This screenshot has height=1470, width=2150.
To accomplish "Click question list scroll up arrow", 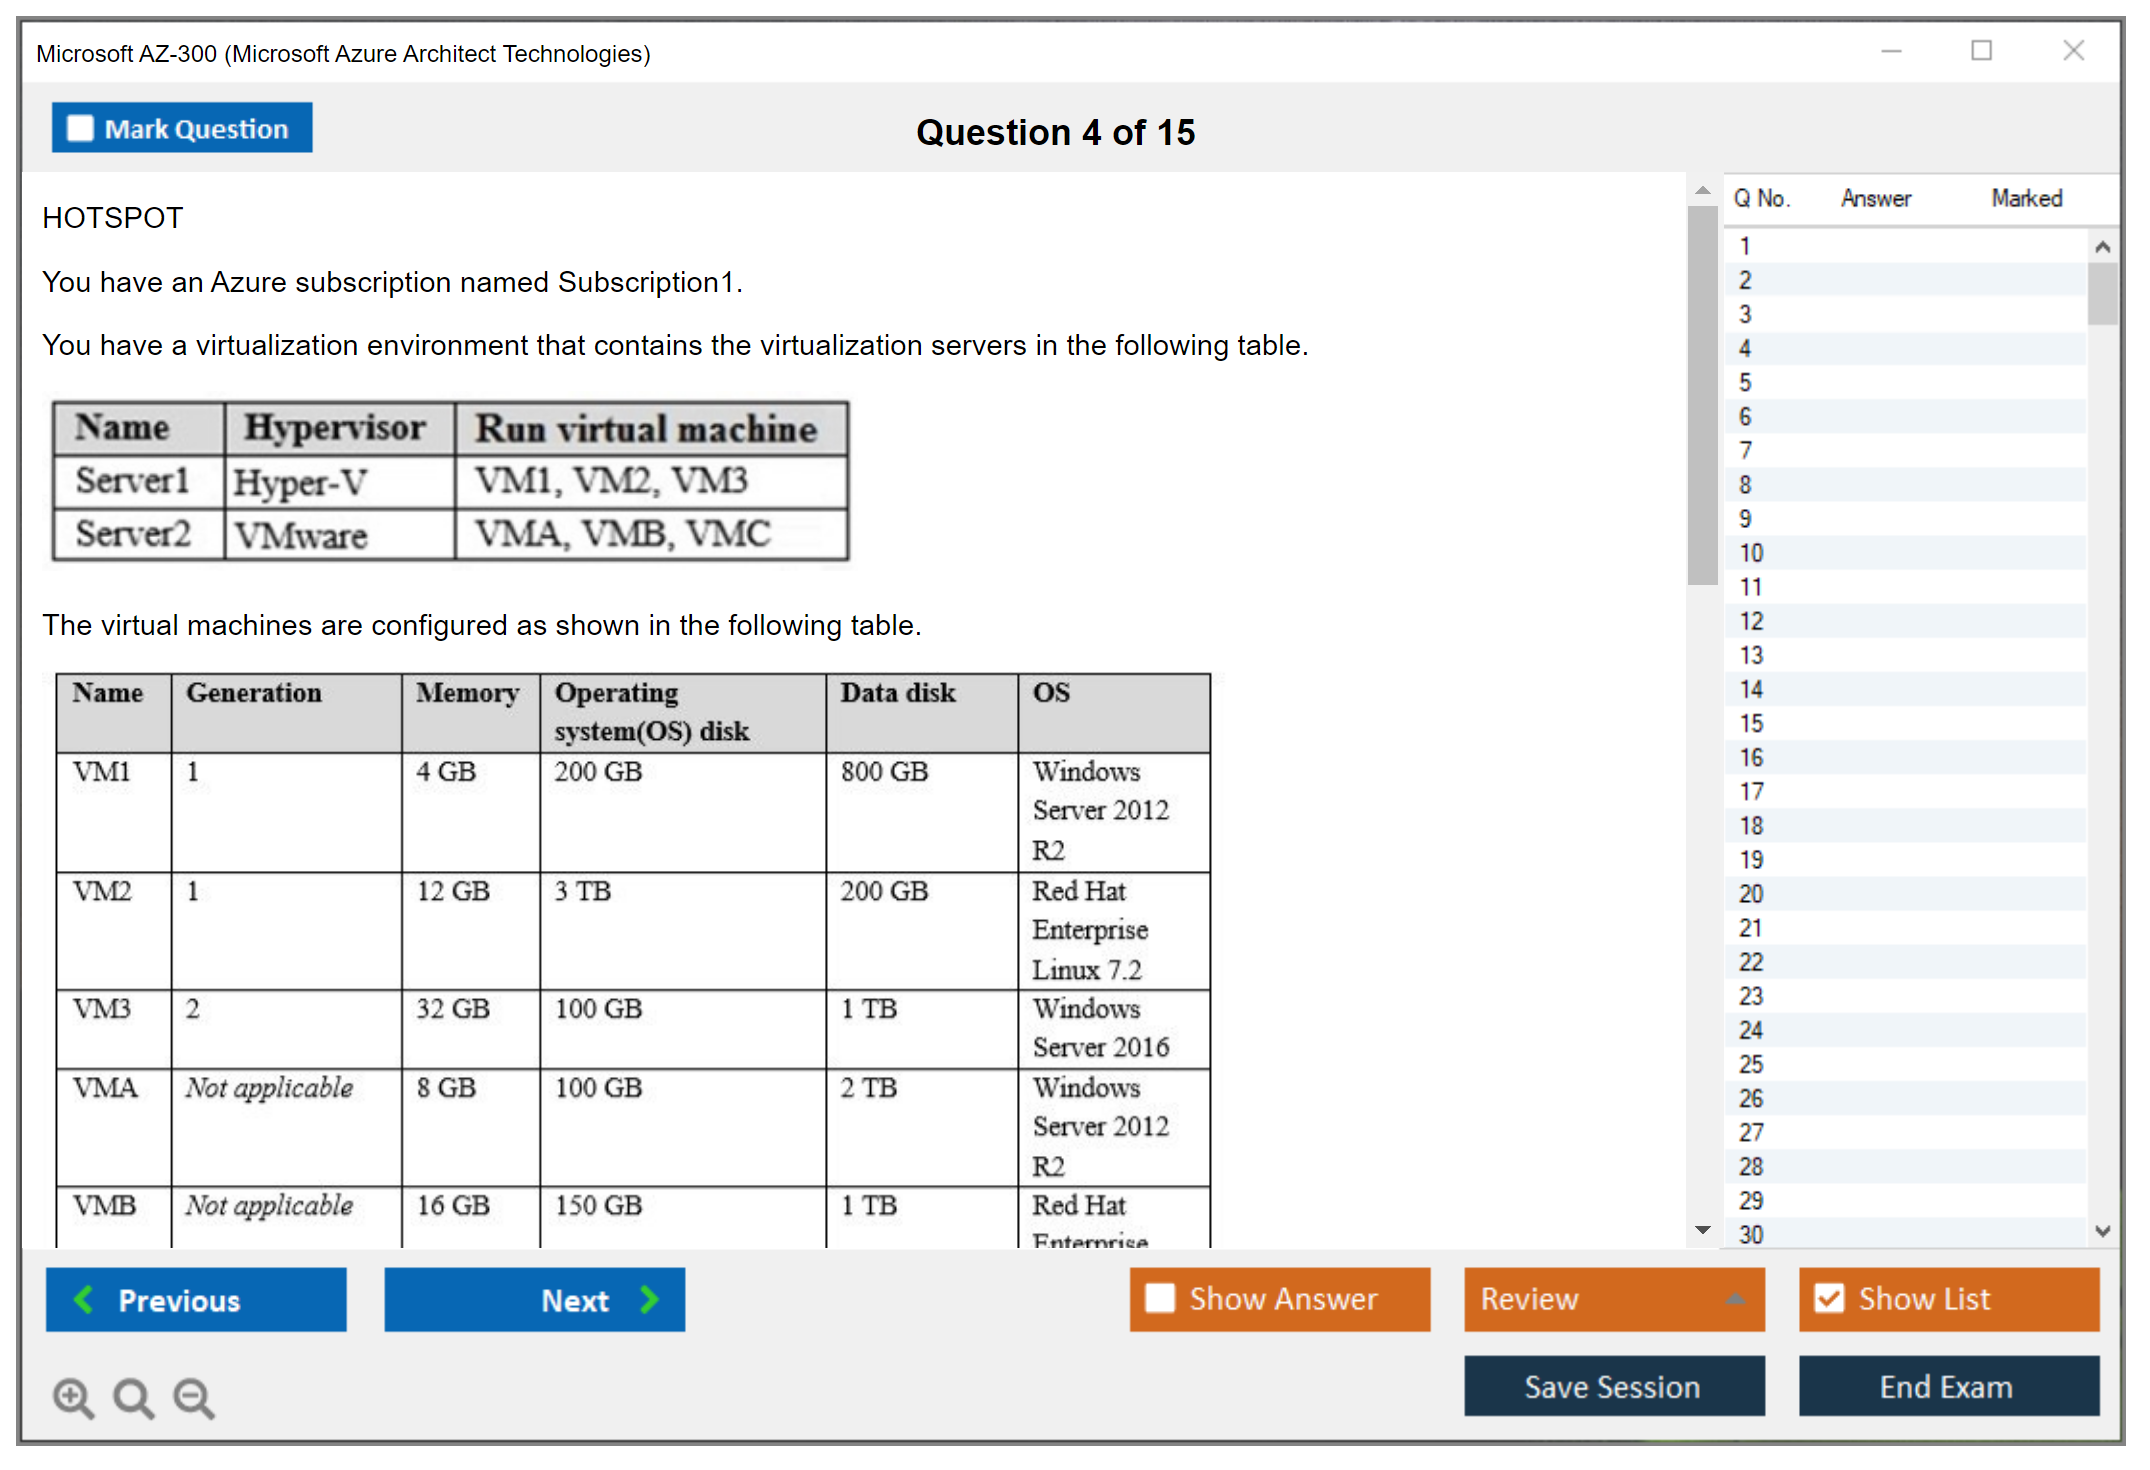I will pyautogui.click(x=2102, y=247).
